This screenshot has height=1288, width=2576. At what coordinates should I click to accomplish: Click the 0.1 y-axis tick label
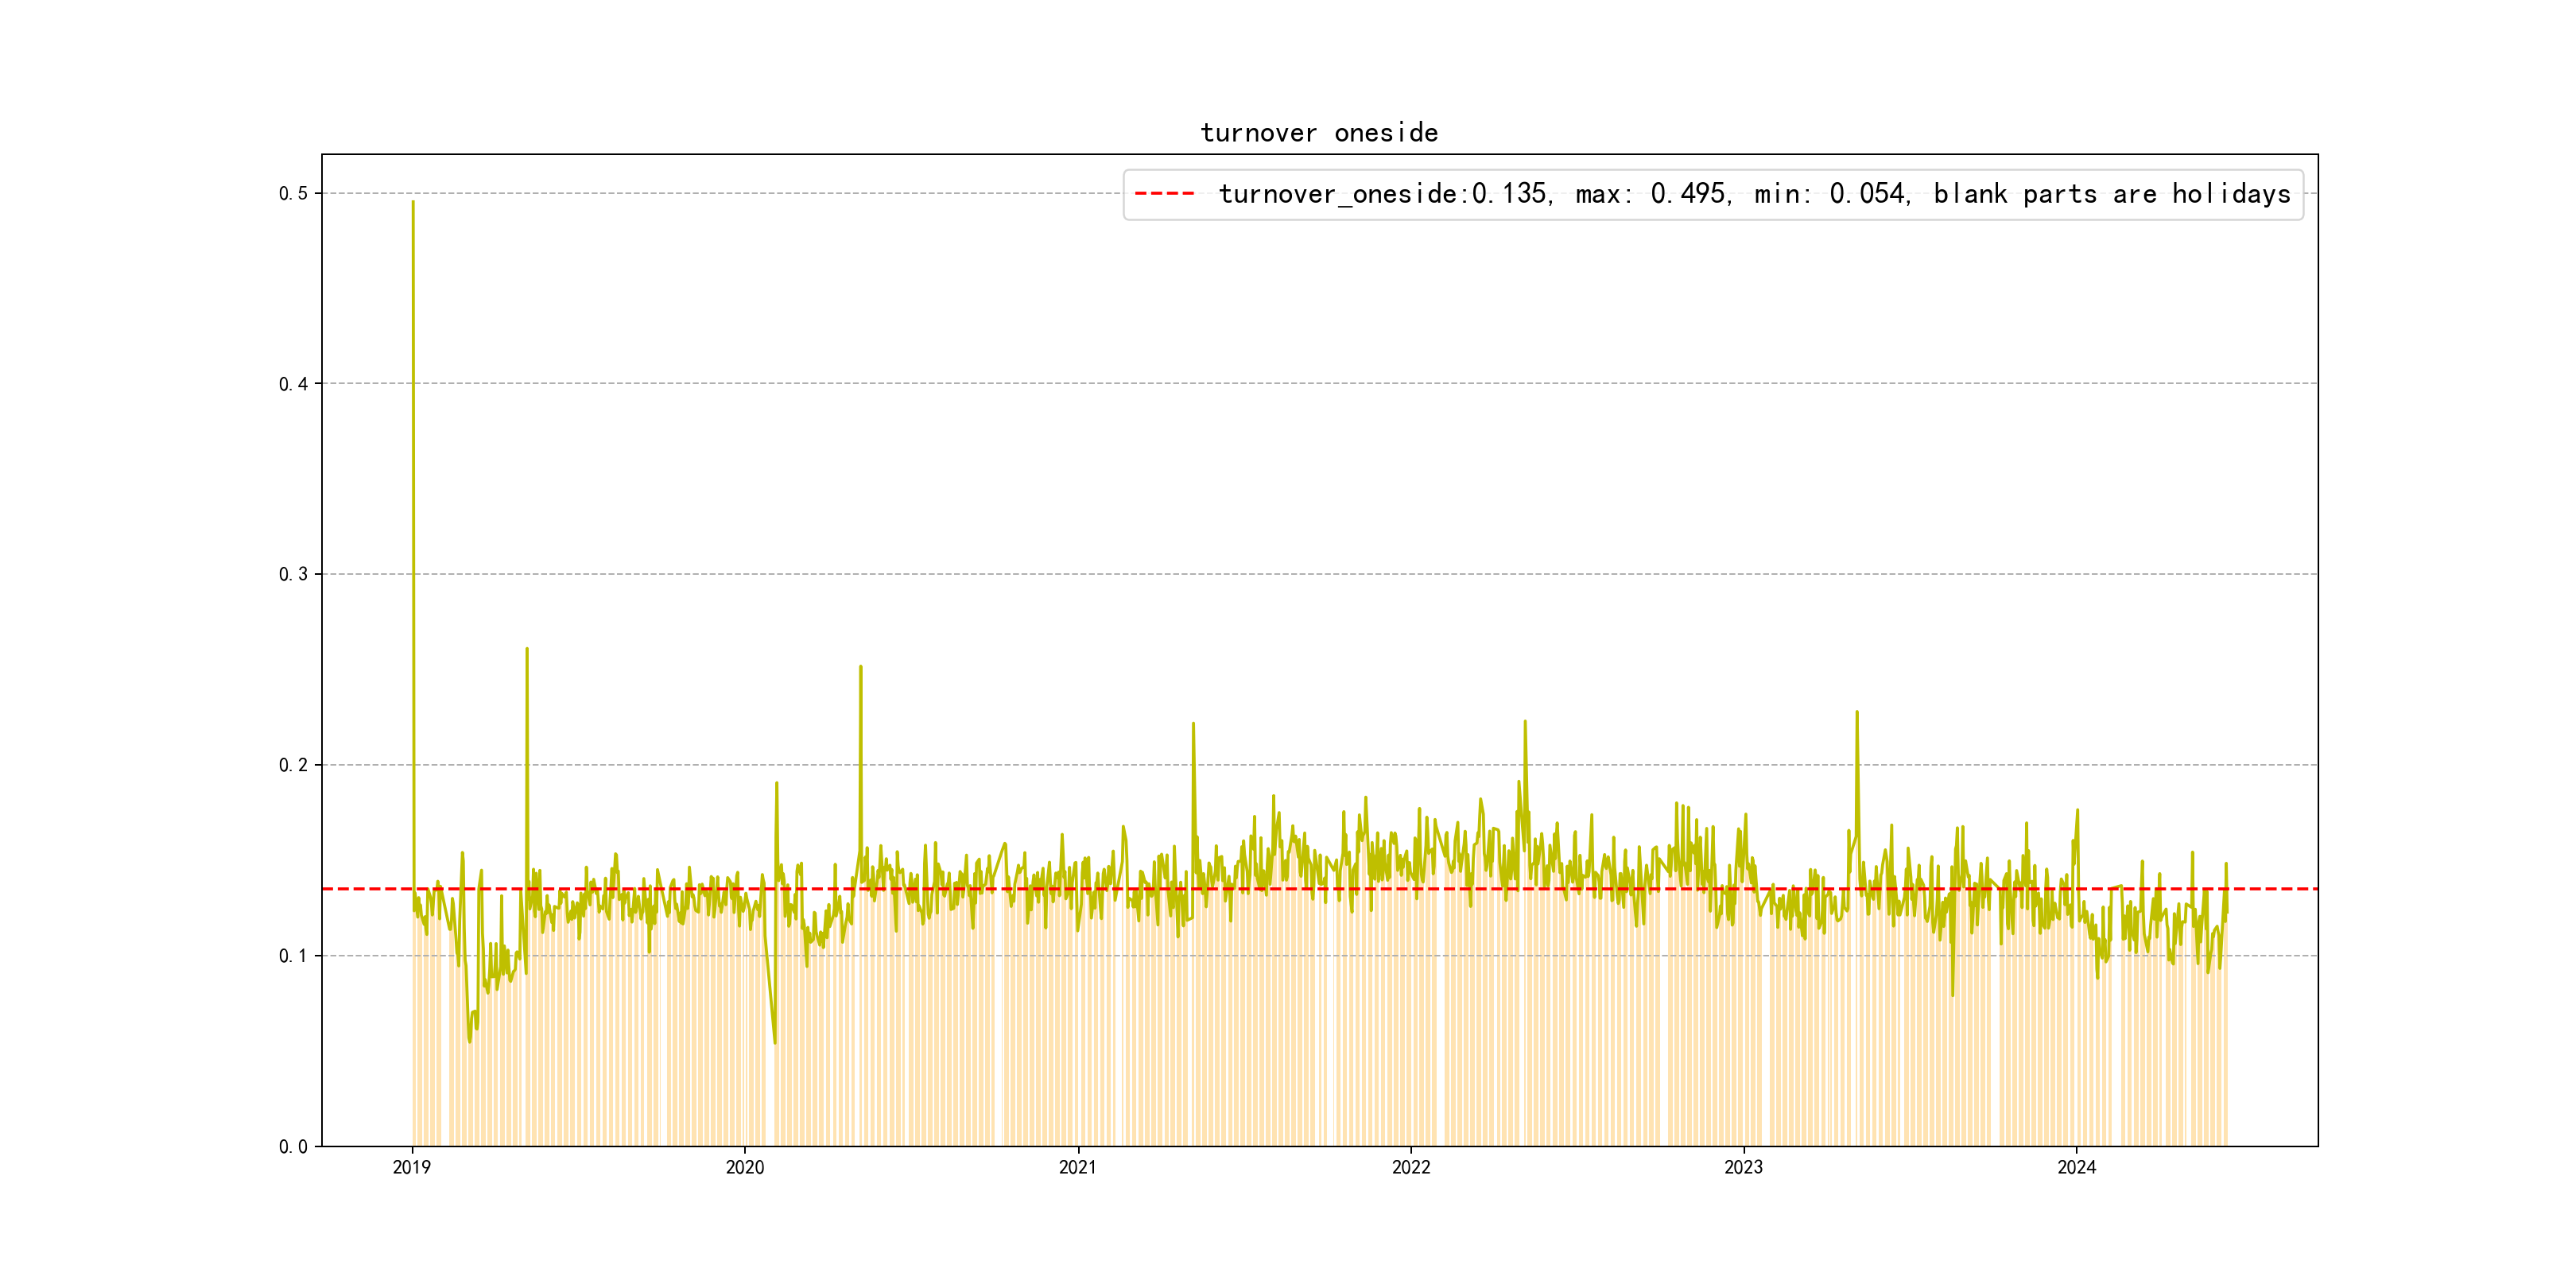coord(293,956)
